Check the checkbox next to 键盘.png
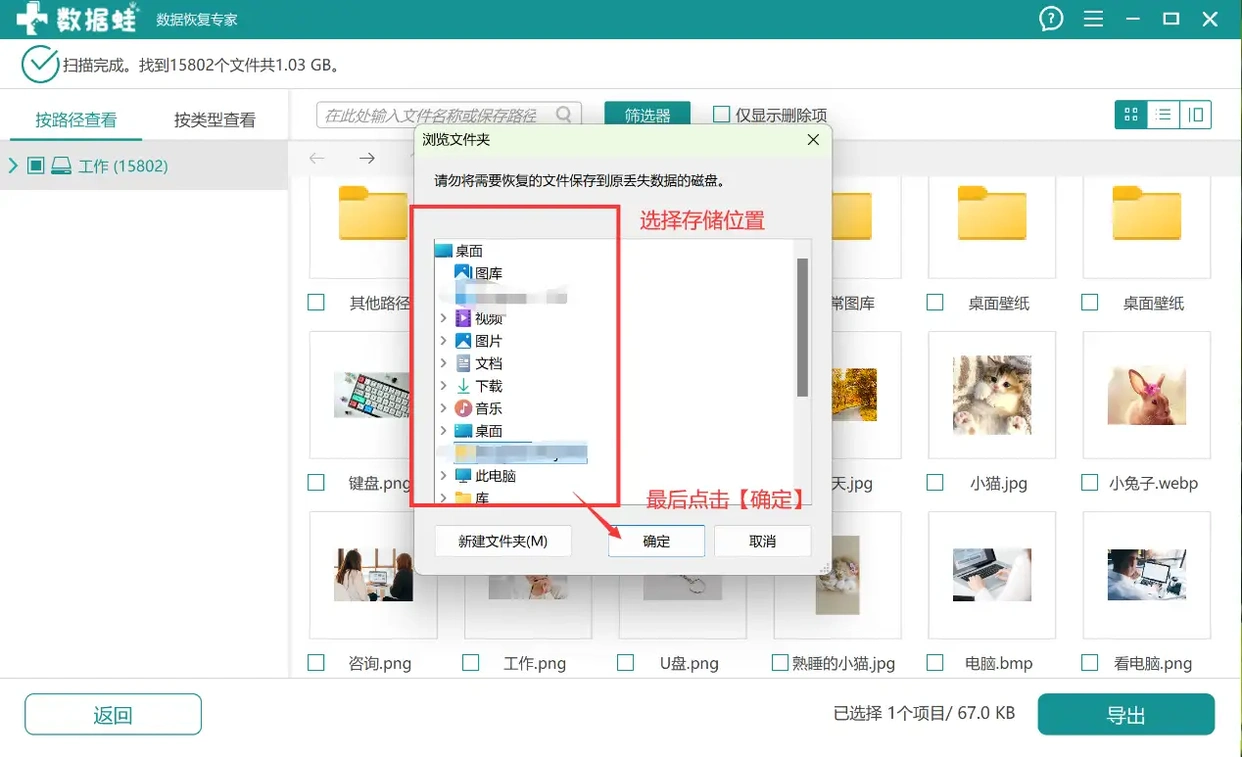This screenshot has width=1242, height=757. (x=316, y=482)
